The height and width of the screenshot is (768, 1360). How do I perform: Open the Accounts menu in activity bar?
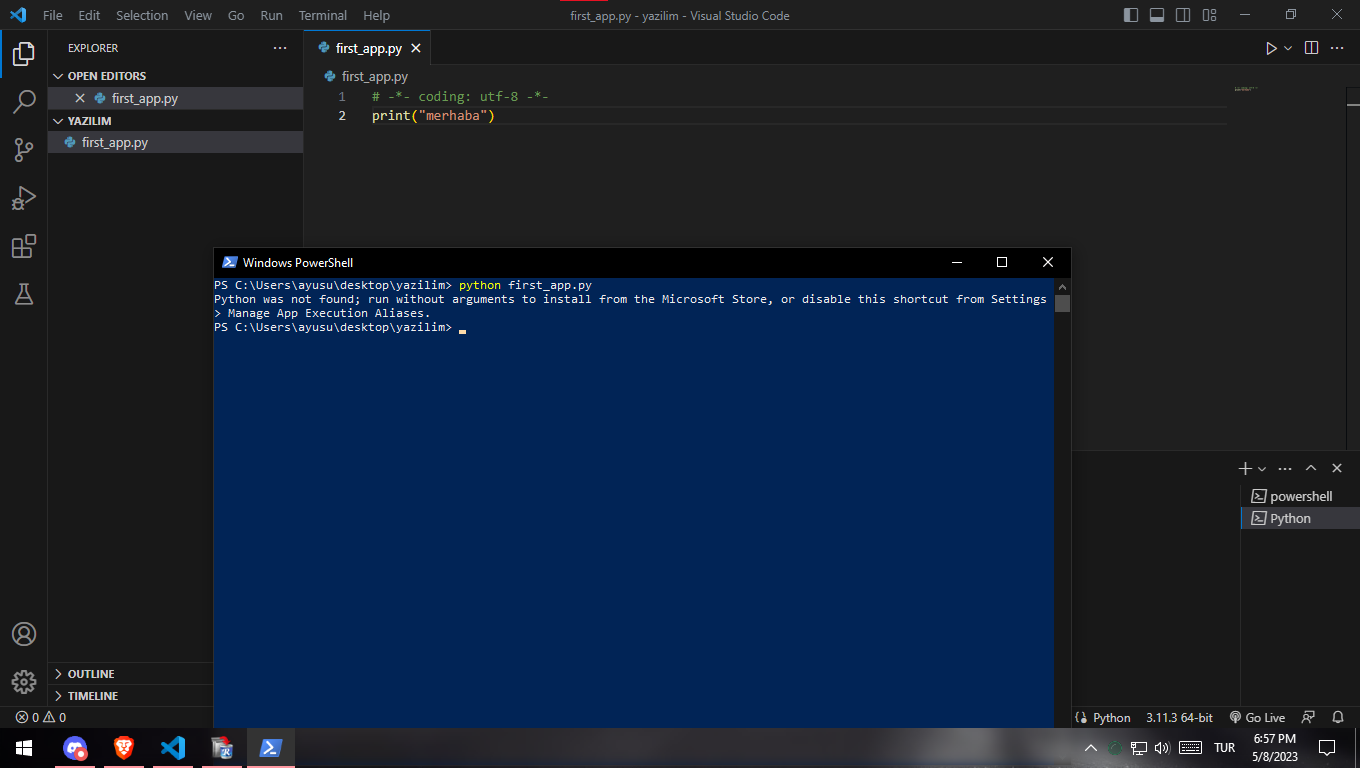click(24, 634)
